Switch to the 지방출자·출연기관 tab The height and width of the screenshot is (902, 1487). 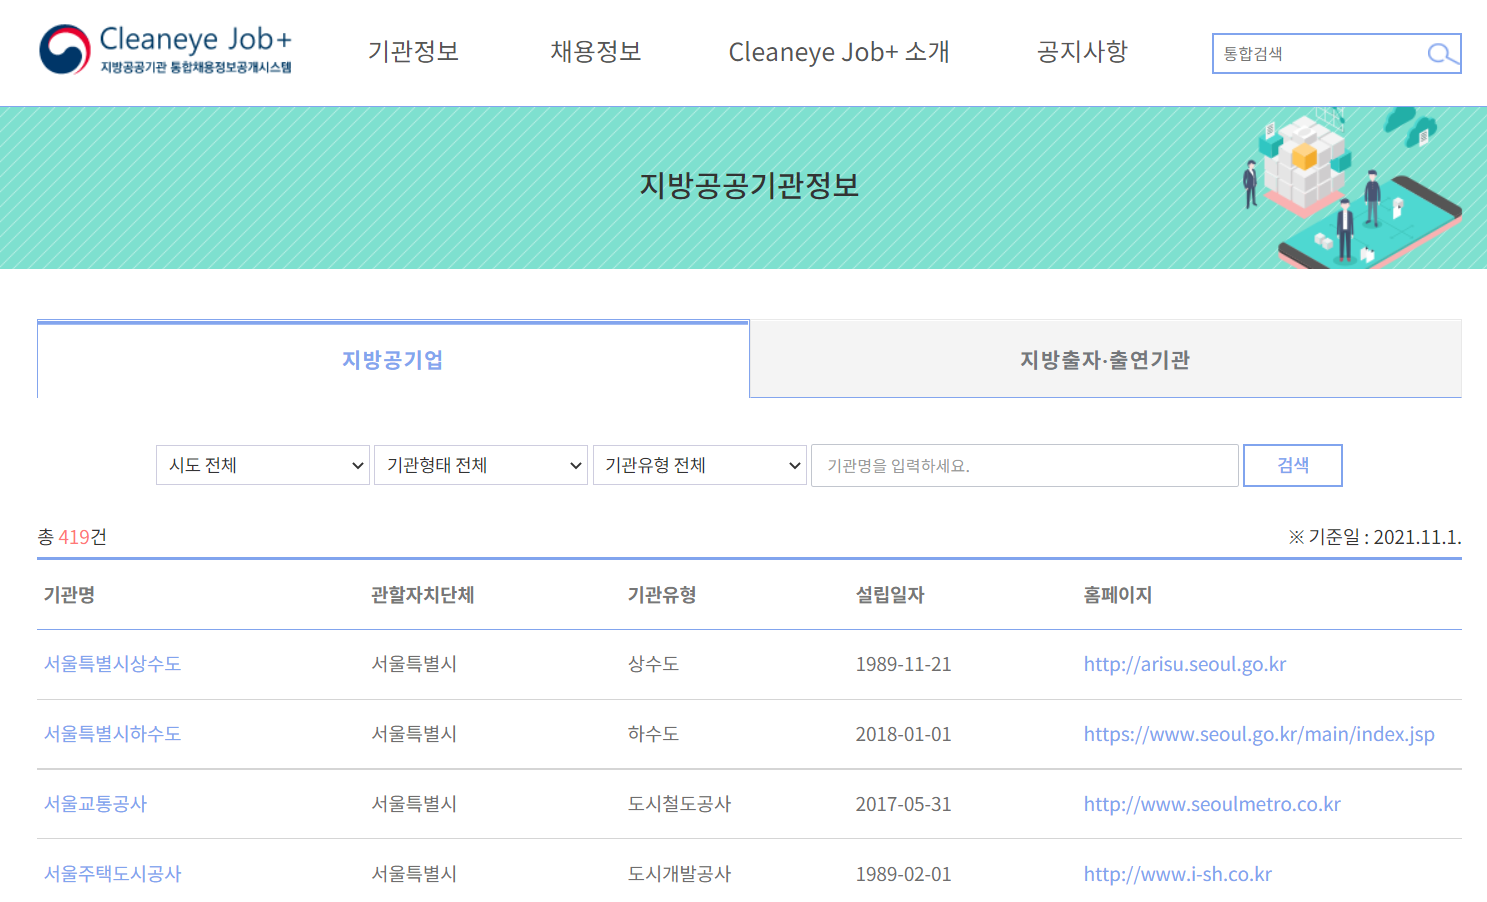point(1105,360)
